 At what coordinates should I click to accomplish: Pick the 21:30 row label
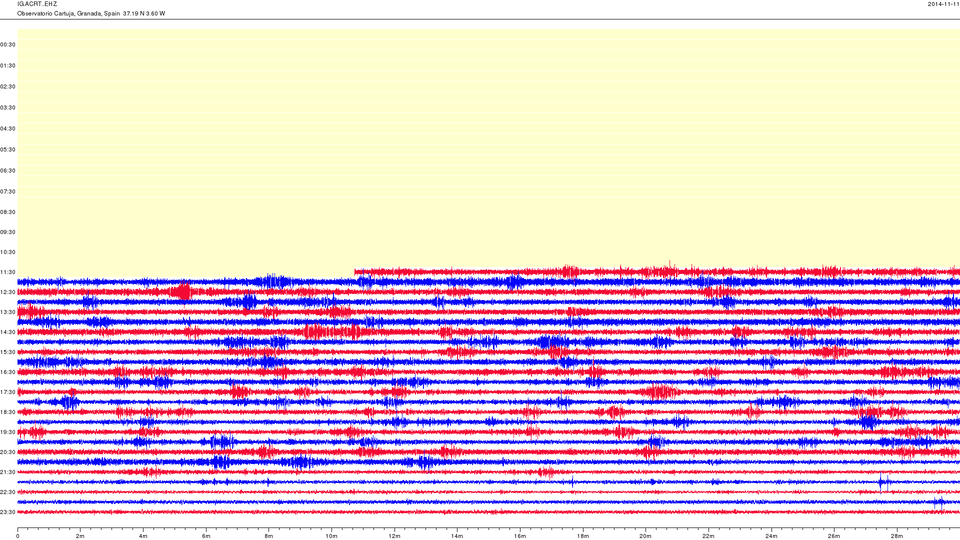(x=8, y=472)
